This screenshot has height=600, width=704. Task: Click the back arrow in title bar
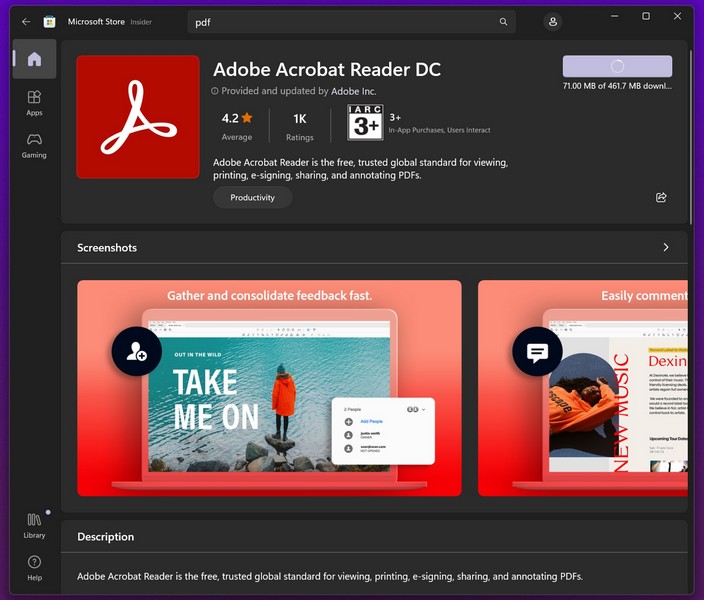coord(26,21)
